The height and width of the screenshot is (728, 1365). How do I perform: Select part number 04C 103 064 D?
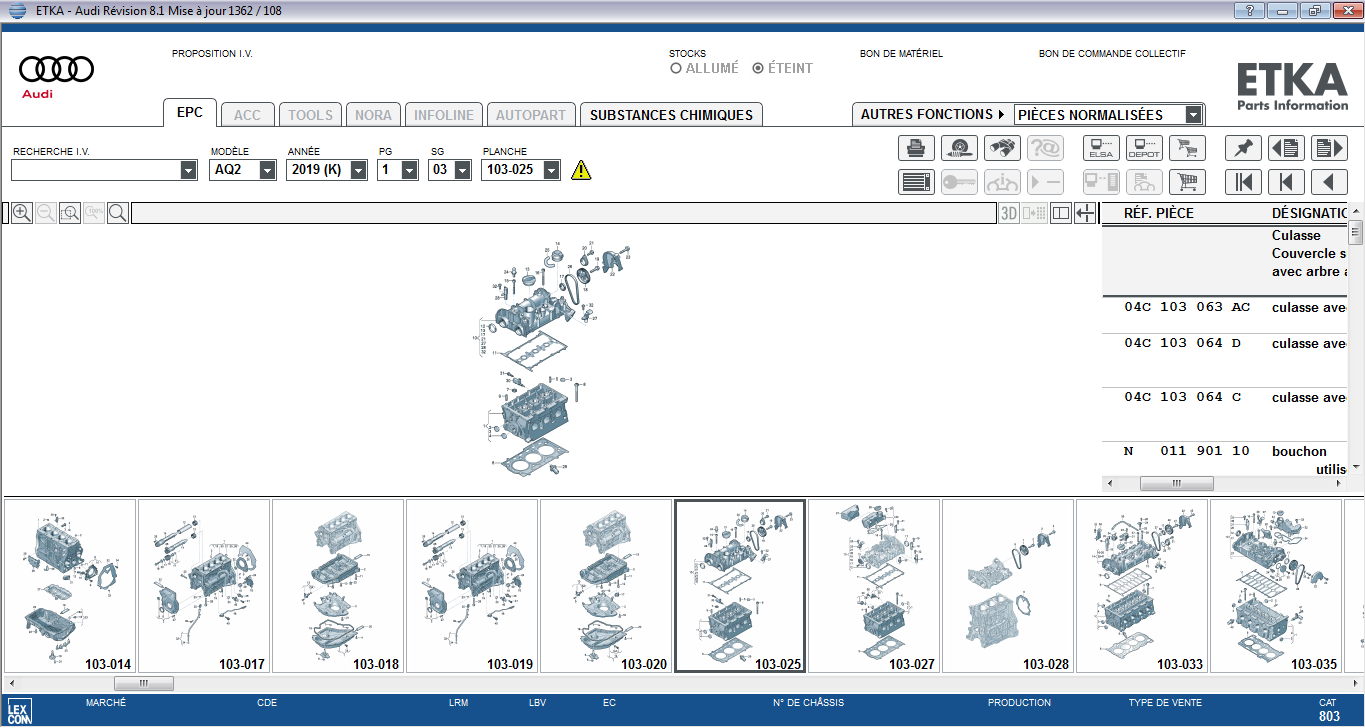point(1183,343)
